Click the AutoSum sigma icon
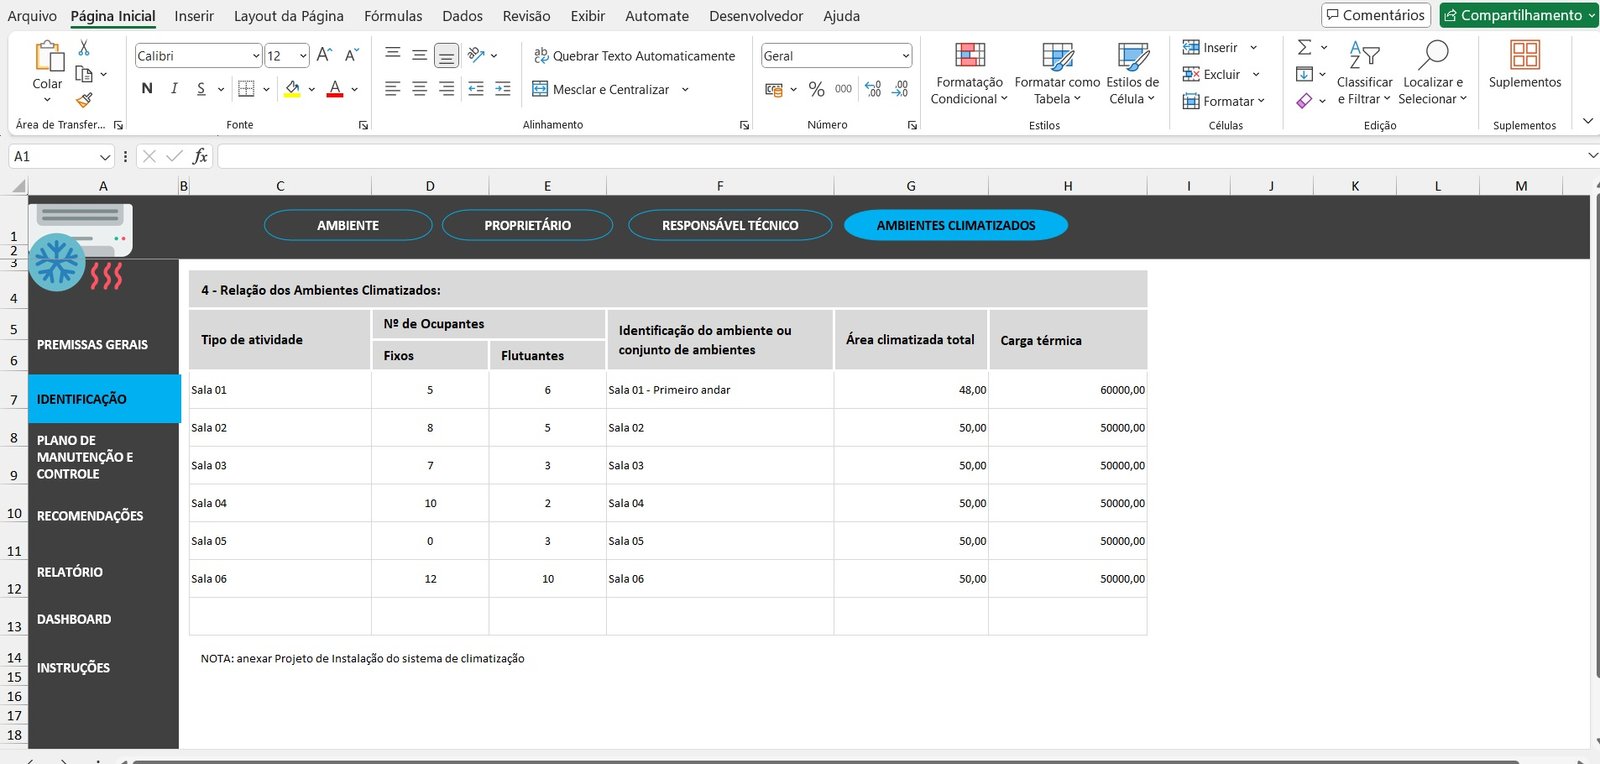The width and height of the screenshot is (1600, 764). coord(1304,47)
